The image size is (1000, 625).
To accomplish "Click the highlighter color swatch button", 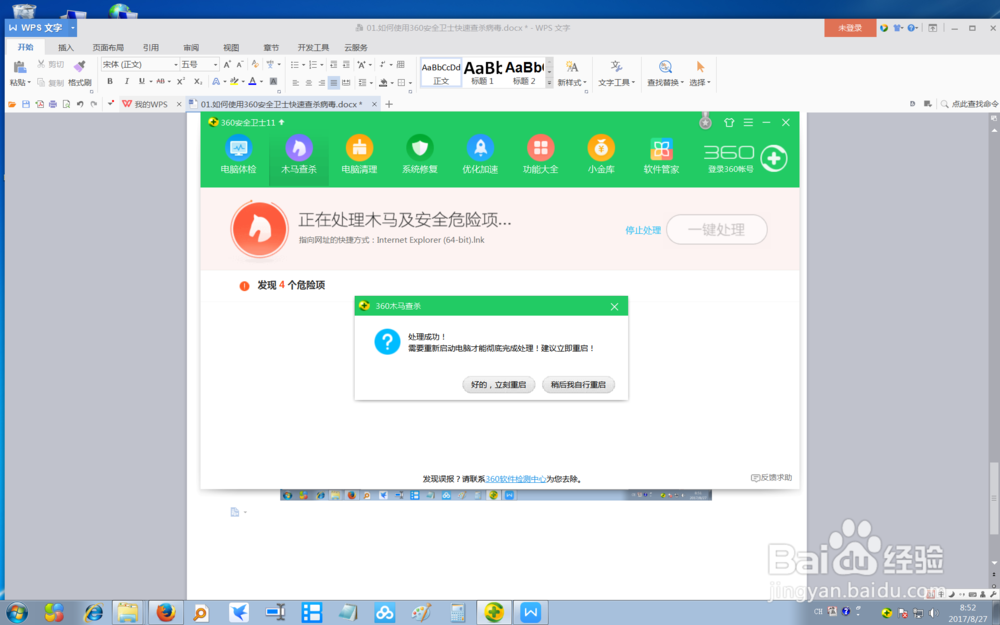I will coord(234,82).
